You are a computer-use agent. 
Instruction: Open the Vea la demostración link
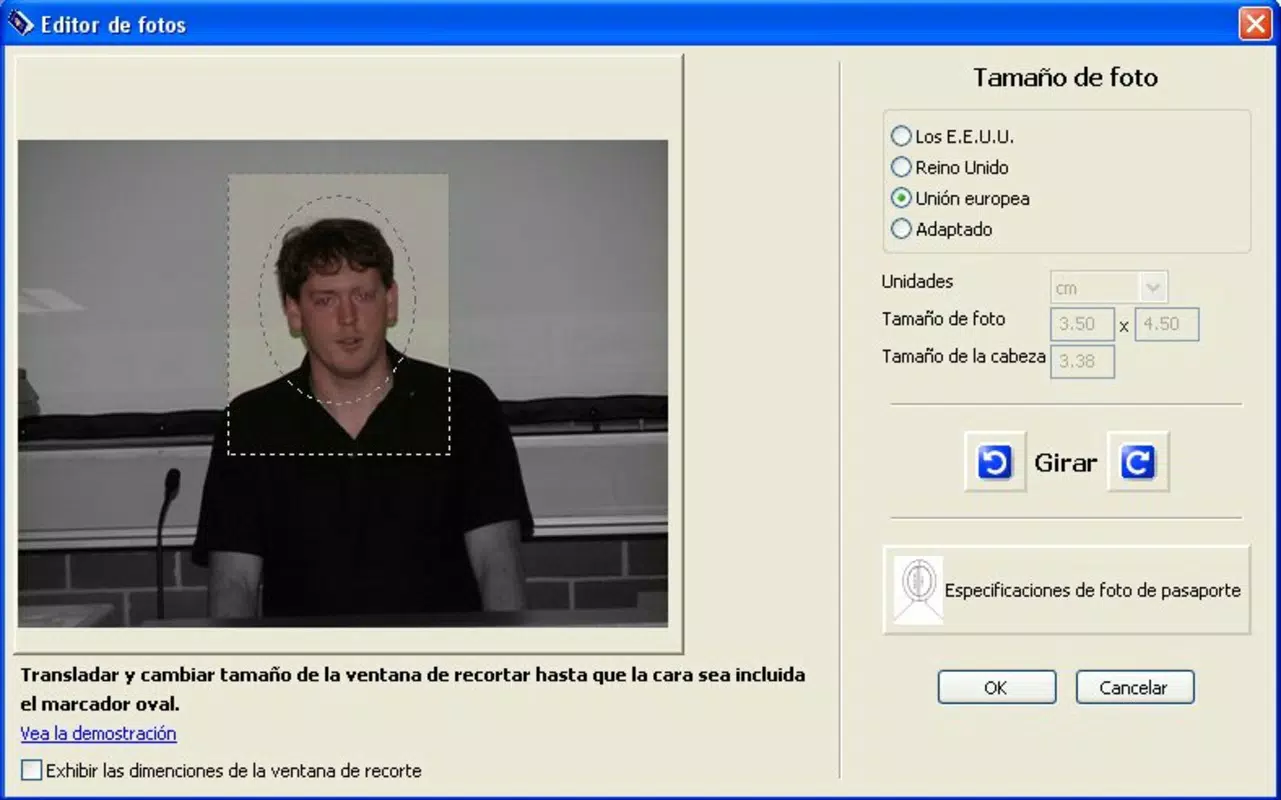pyautogui.click(x=98, y=733)
